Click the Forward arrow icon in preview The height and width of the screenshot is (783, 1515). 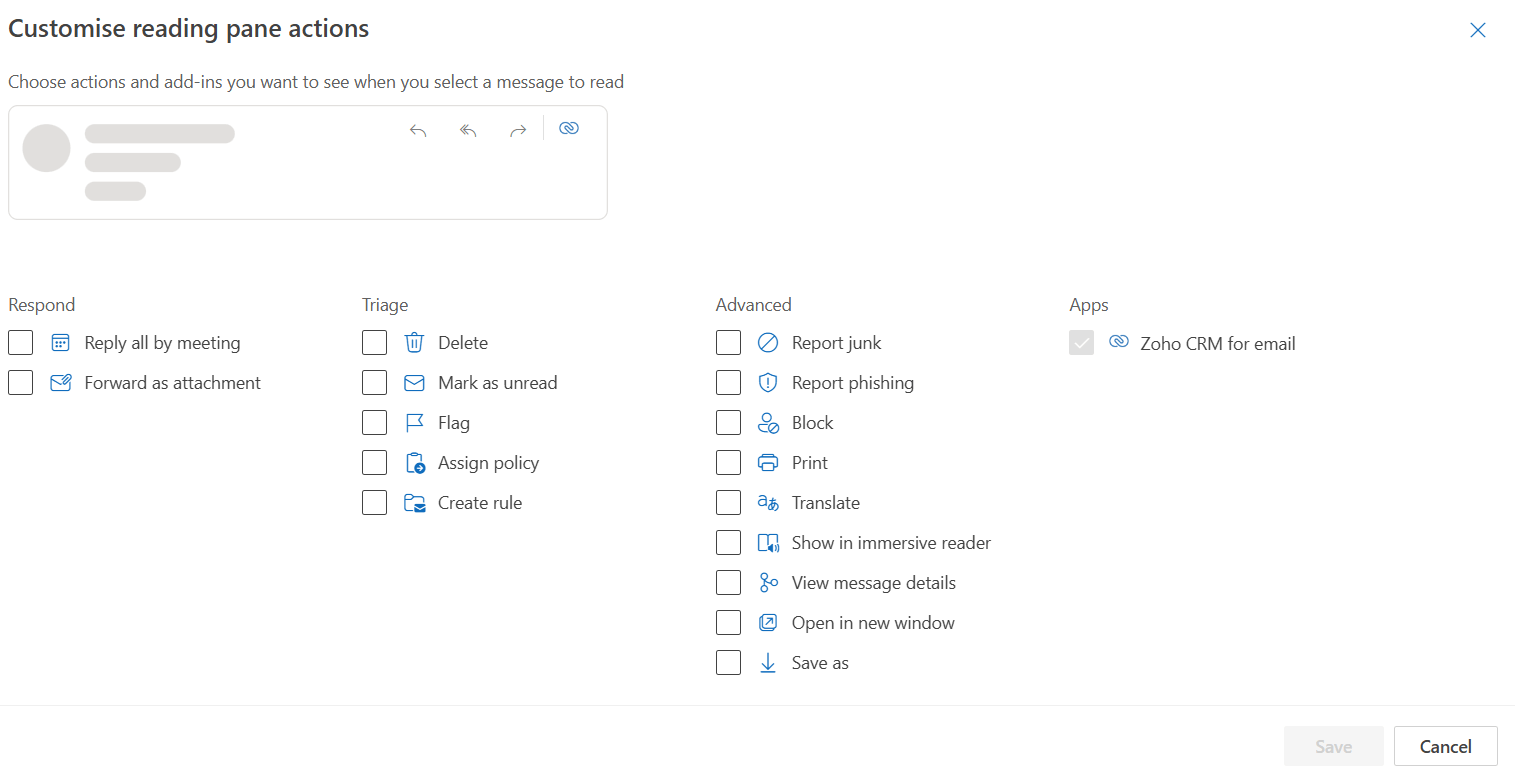(x=518, y=131)
